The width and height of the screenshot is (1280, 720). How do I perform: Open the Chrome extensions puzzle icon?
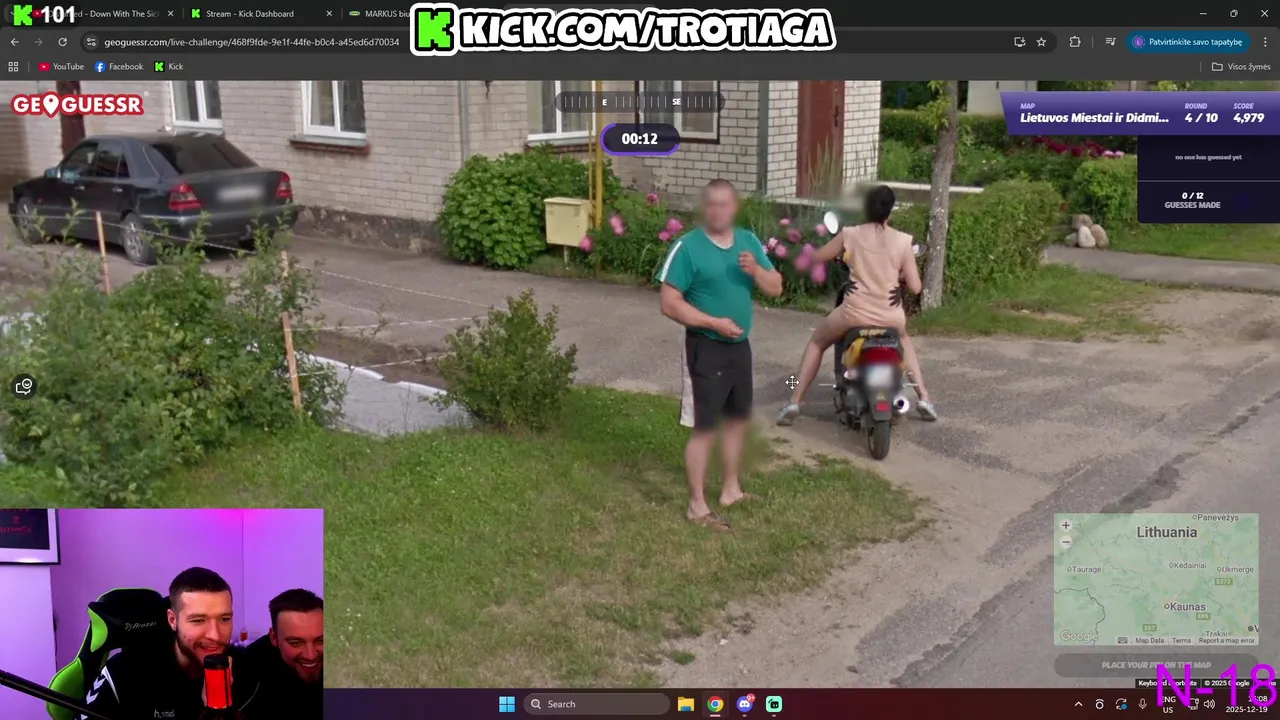(1075, 42)
